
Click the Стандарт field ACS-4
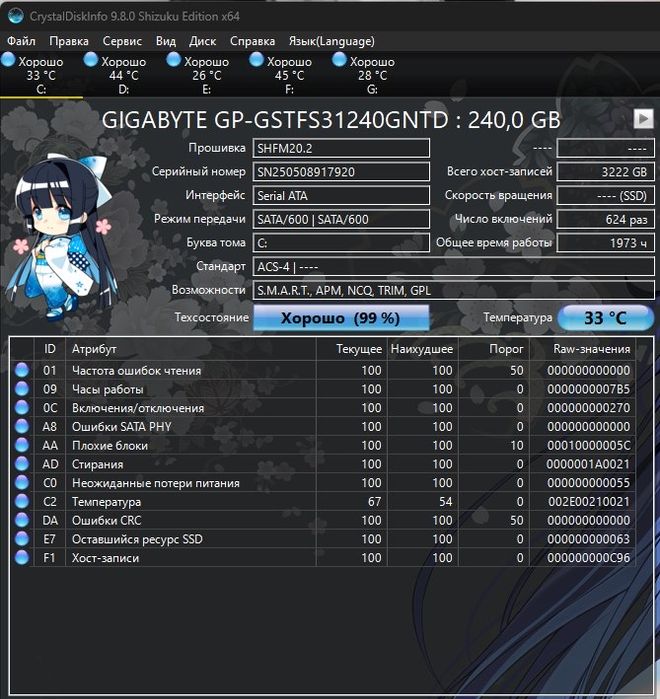pyautogui.click(x=454, y=267)
